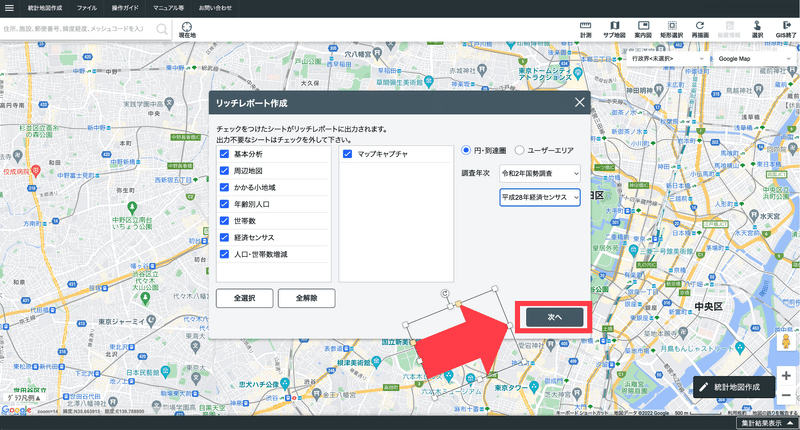Refresh map with 再描画 icon
The width and height of the screenshot is (800, 430).
tap(700, 30)
